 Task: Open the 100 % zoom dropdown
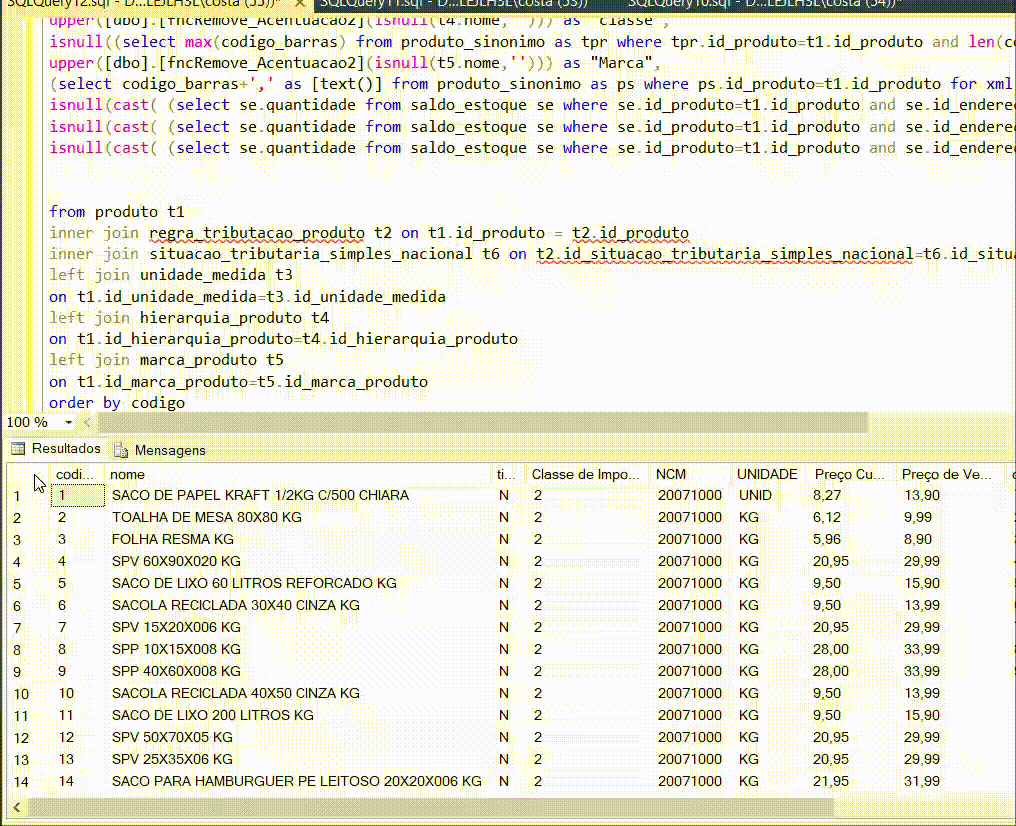click(68, 422)
